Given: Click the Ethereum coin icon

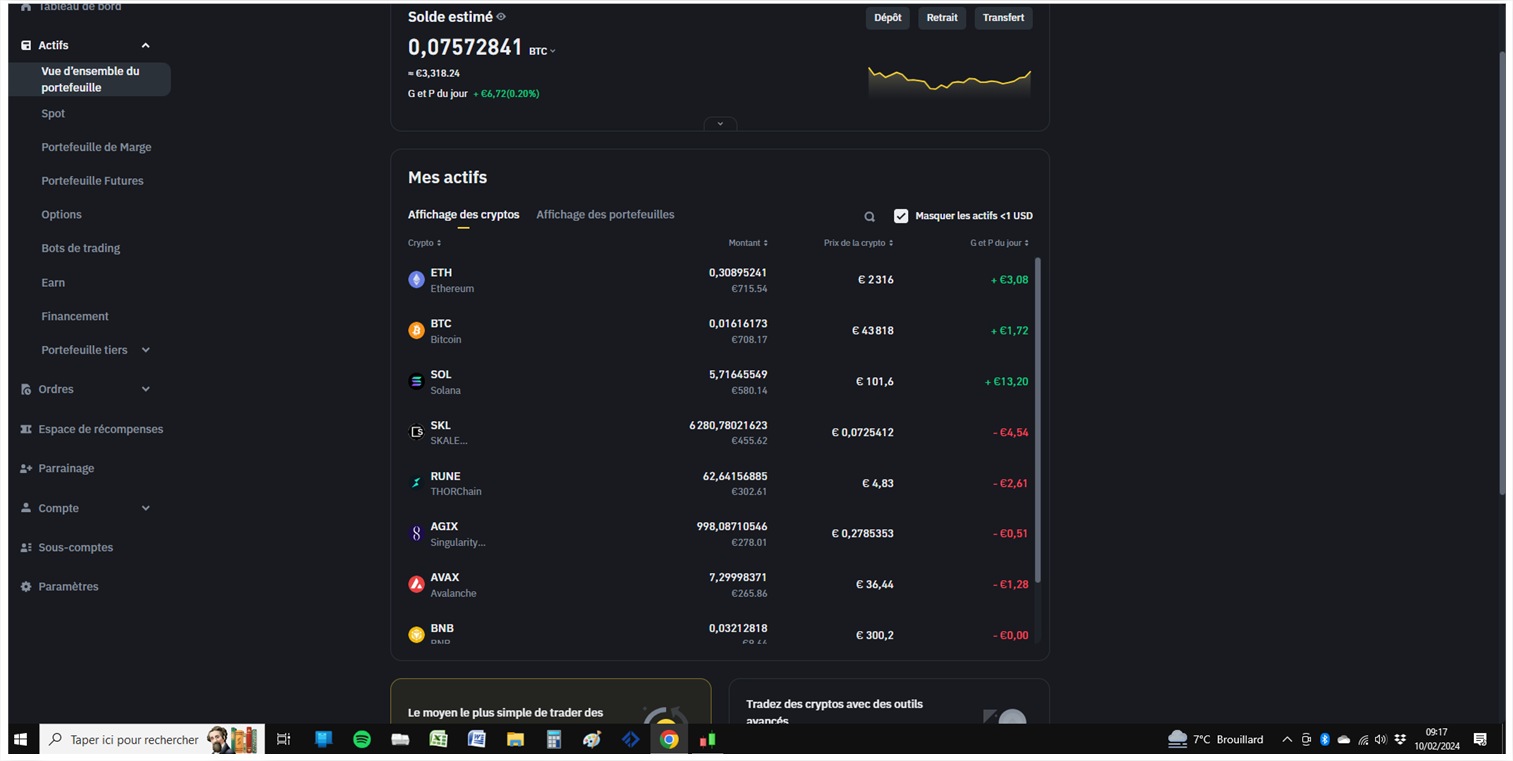Looking at the screenshot, I should (x=416, y=280).
